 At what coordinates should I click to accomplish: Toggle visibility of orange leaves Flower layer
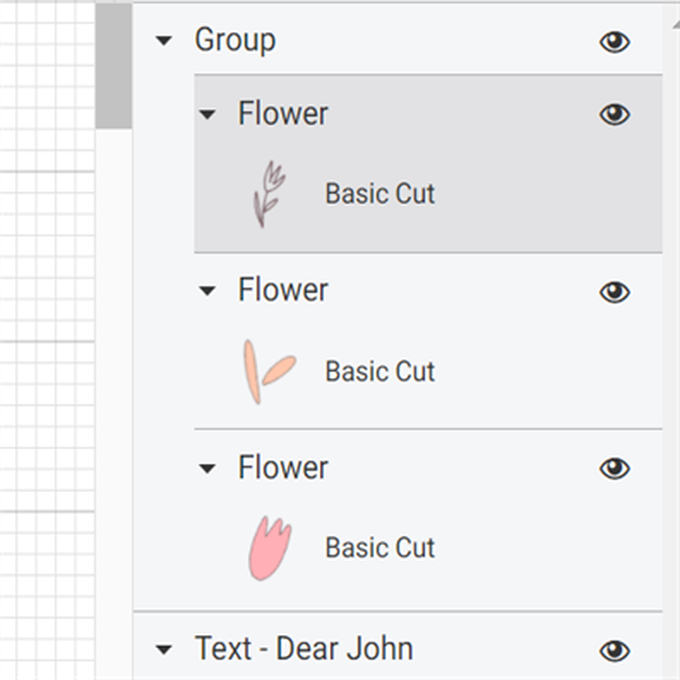(614, 292)
